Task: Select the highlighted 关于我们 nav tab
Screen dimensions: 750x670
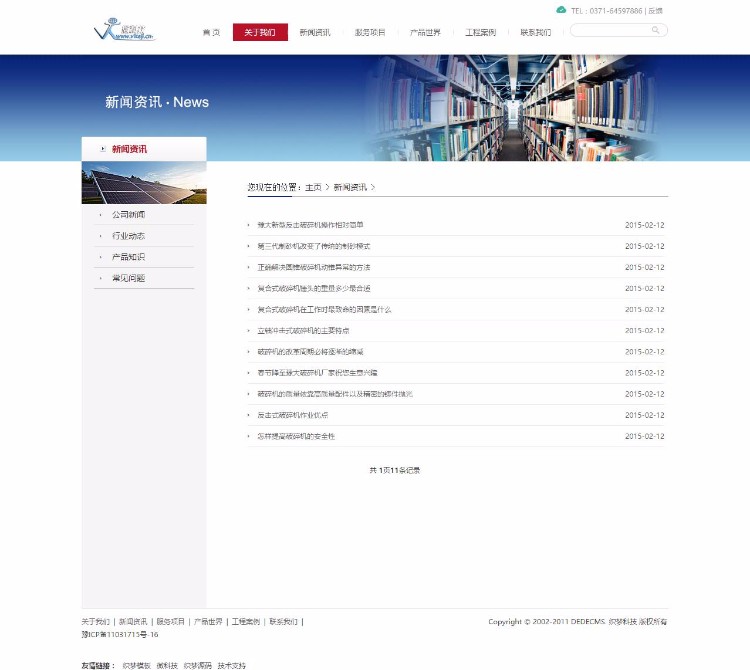Action: point(260,32)
